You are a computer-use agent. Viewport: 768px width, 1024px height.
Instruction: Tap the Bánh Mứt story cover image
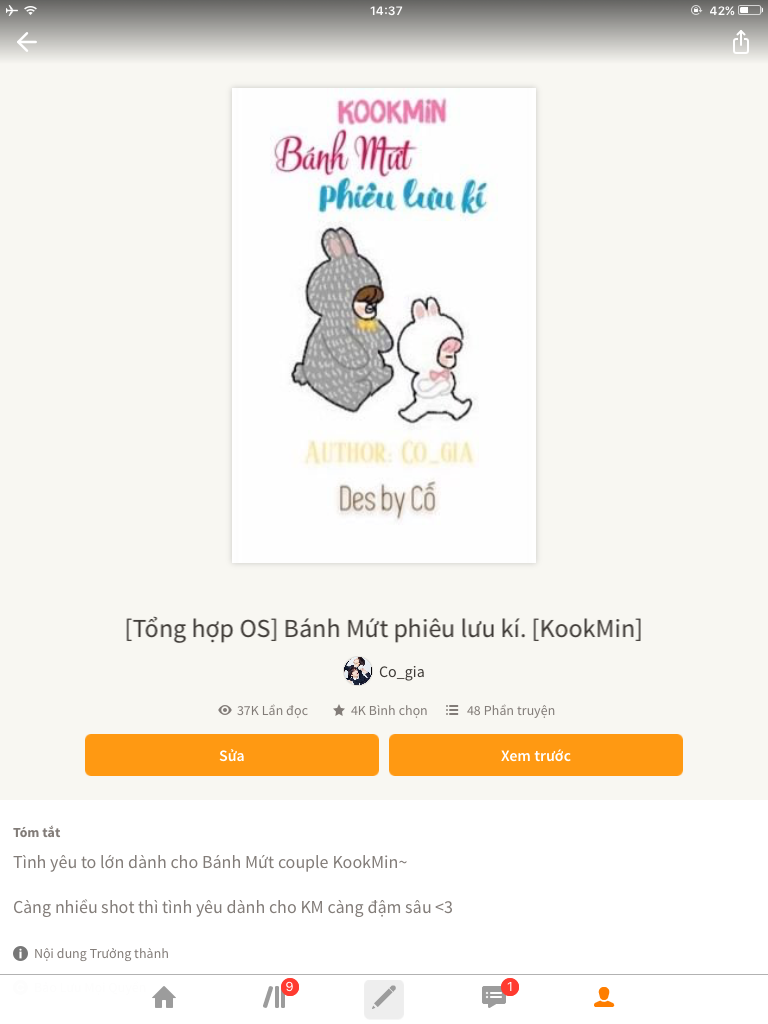pos(384,325)
